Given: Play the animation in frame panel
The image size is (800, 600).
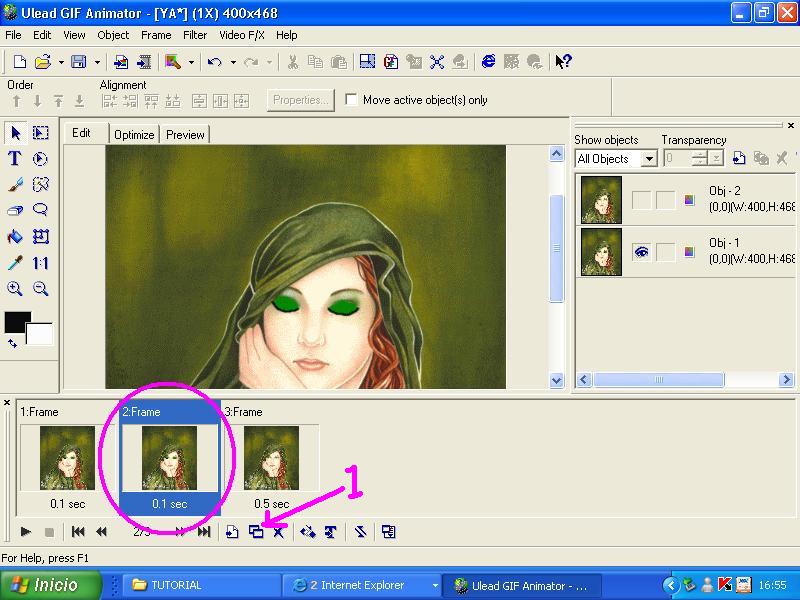Looking at the screenshot, I should [26, 532].
